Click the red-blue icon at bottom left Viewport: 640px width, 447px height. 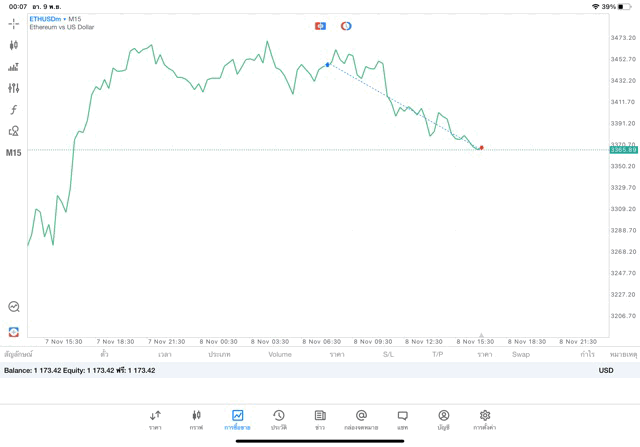tap(13, 330)
